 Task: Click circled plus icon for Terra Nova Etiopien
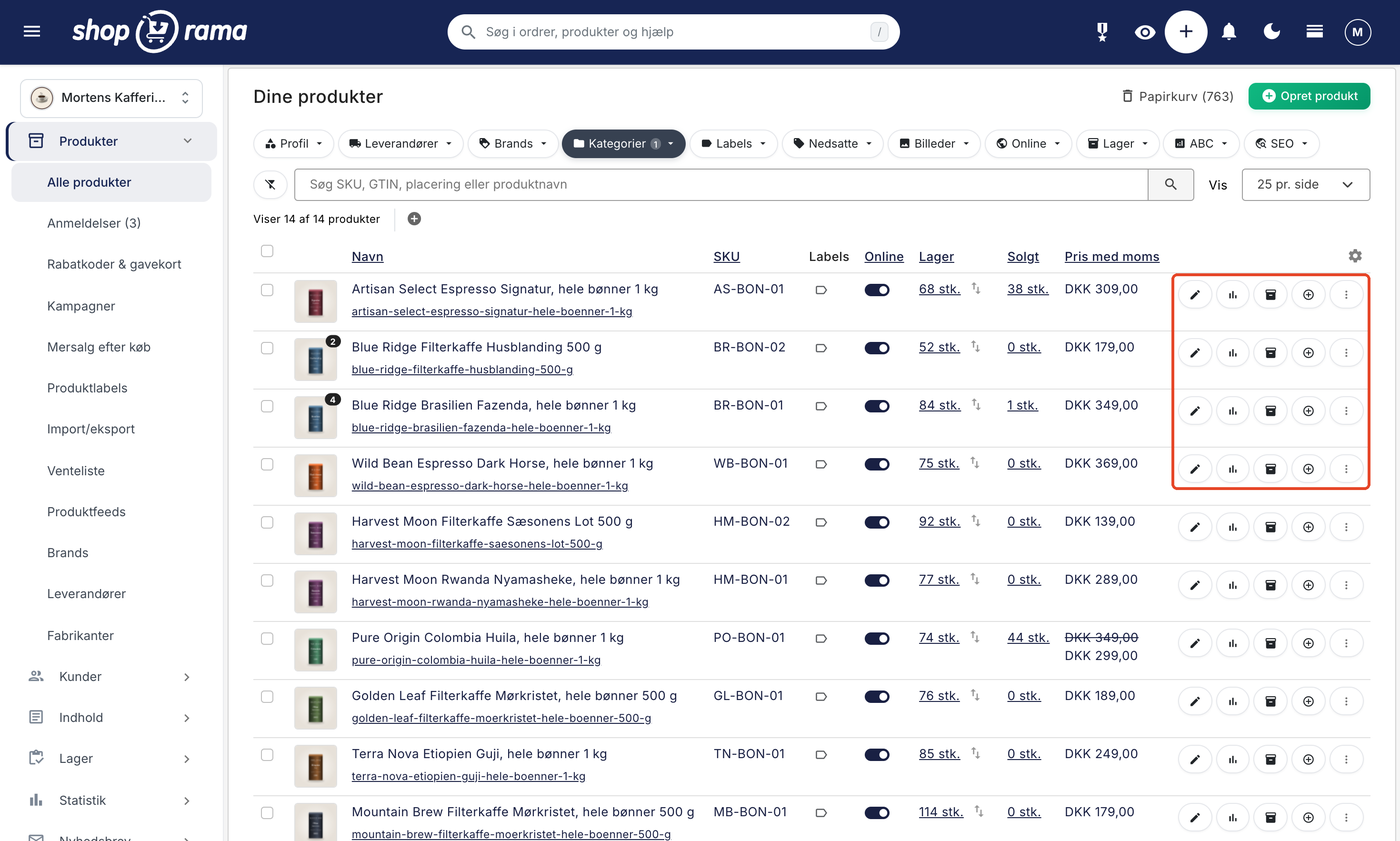1309,759
